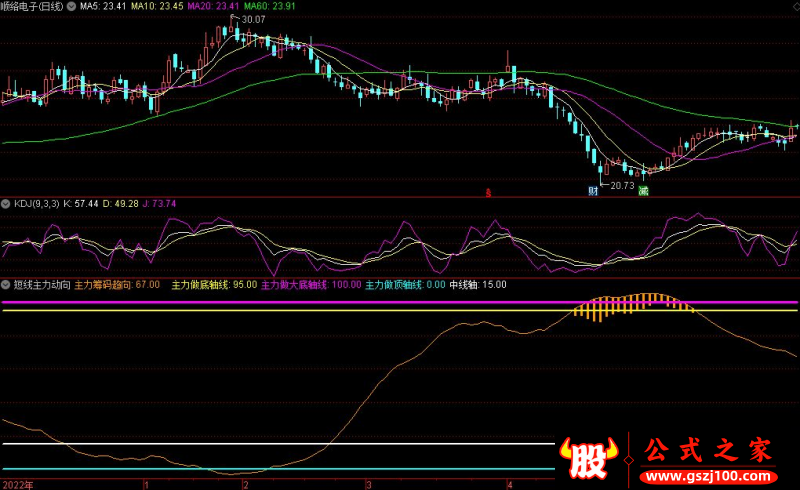
Task: Click the green 减 shareholding reduction marker
Action: (x=643, y=190)
